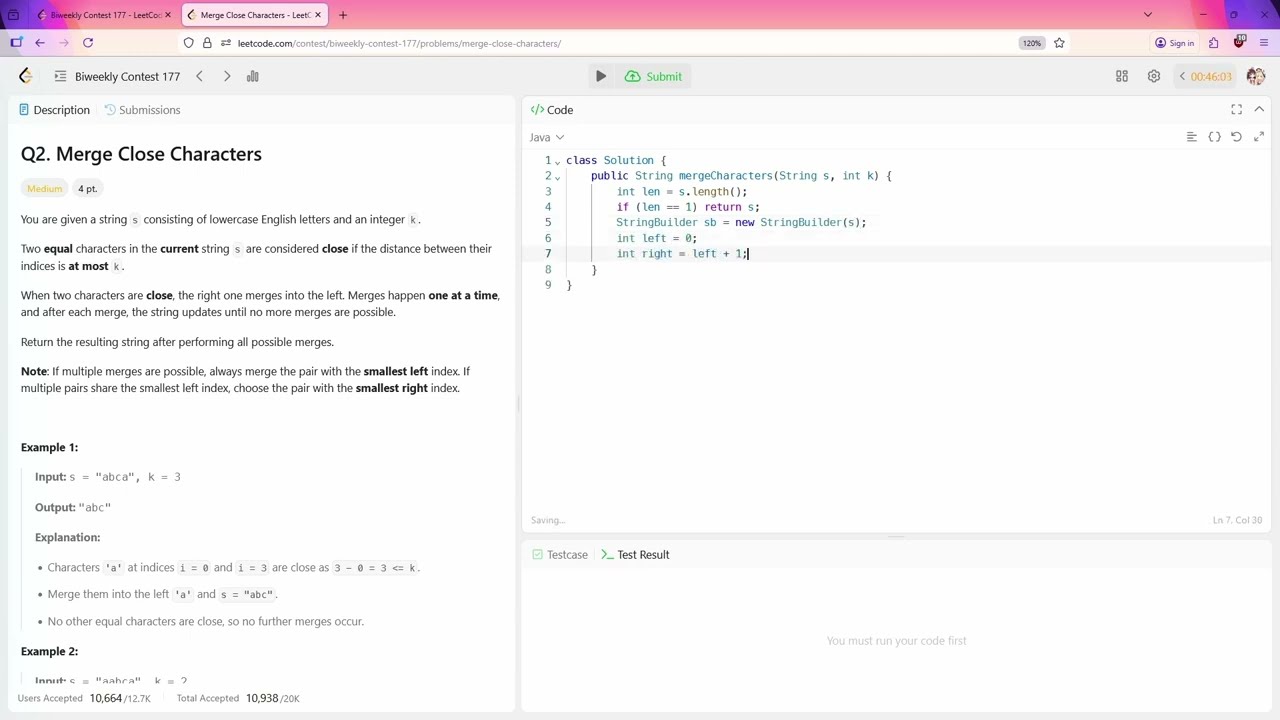Close the Biweekly Contest 177 browser tab

pyautogui.click(x=168, y=15)
